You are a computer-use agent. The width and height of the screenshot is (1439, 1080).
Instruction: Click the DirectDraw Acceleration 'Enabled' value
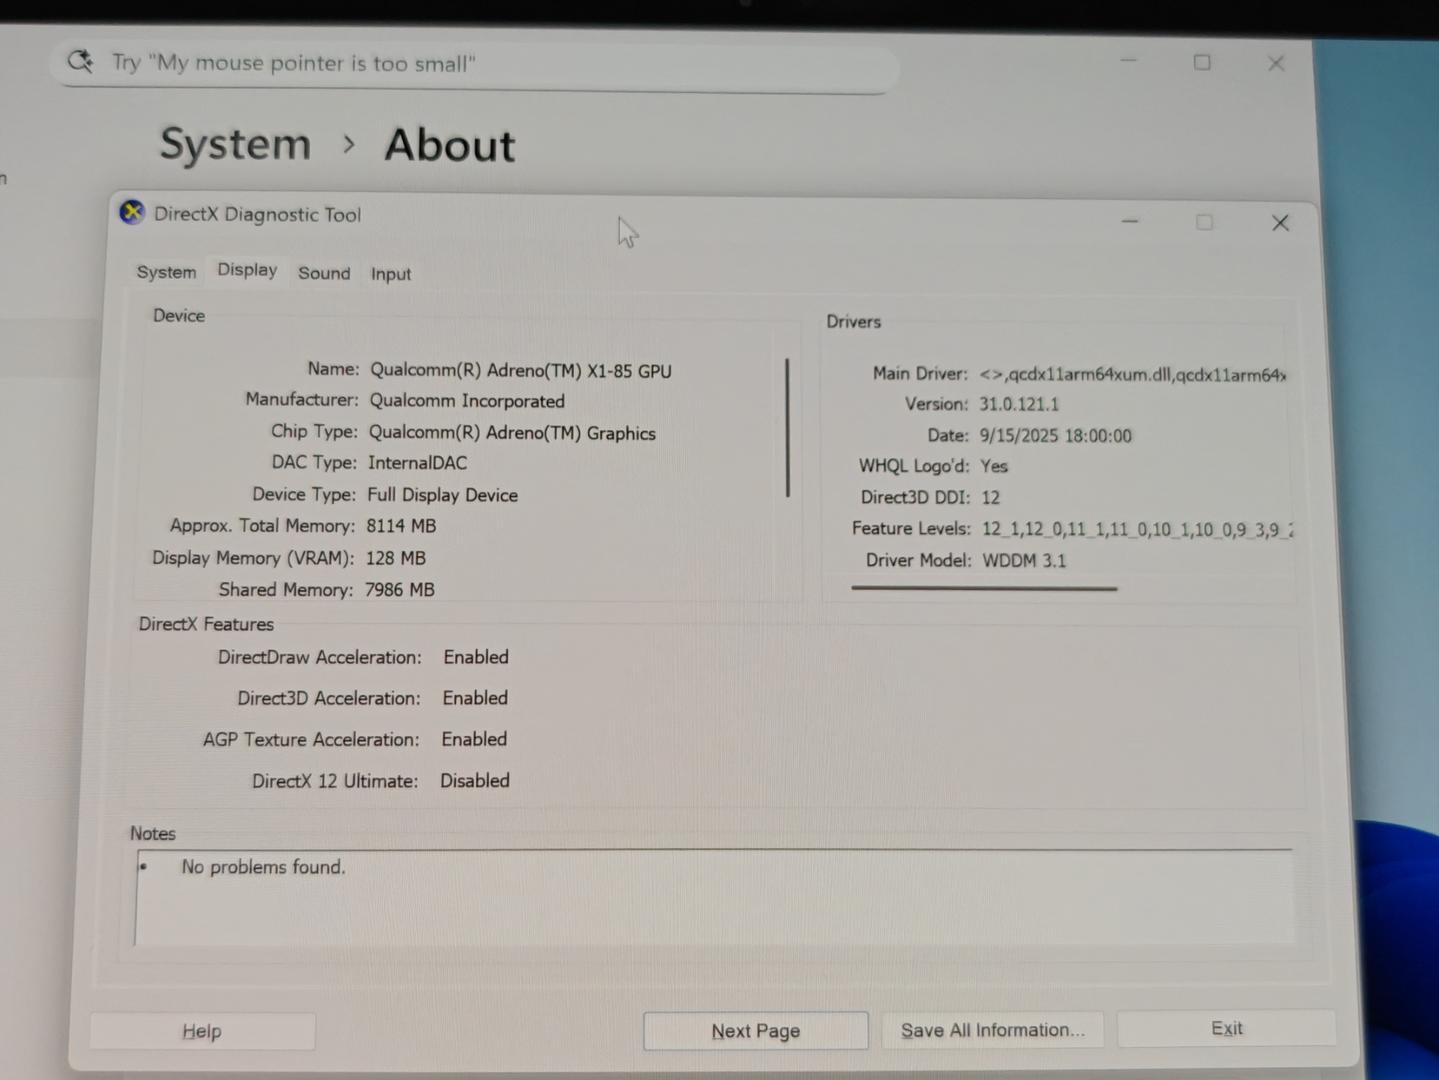tap(476, 657)
